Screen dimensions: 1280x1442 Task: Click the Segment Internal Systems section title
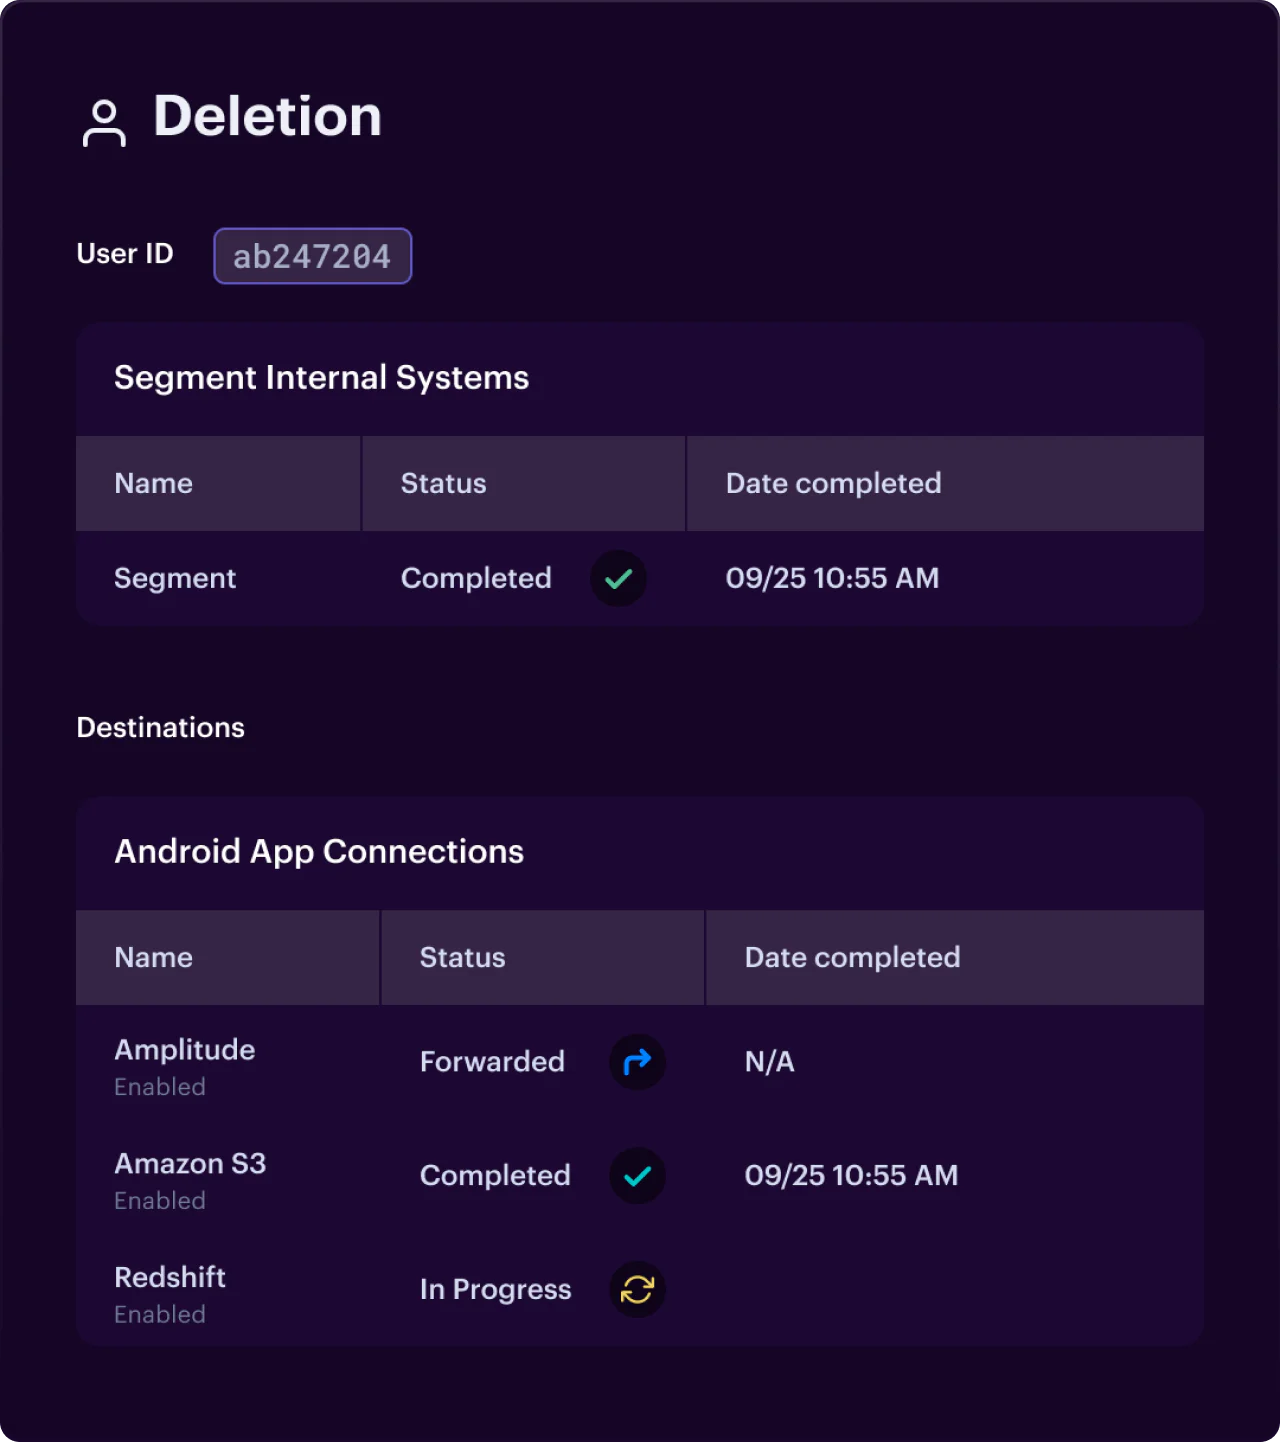click(x=321, y=378)
